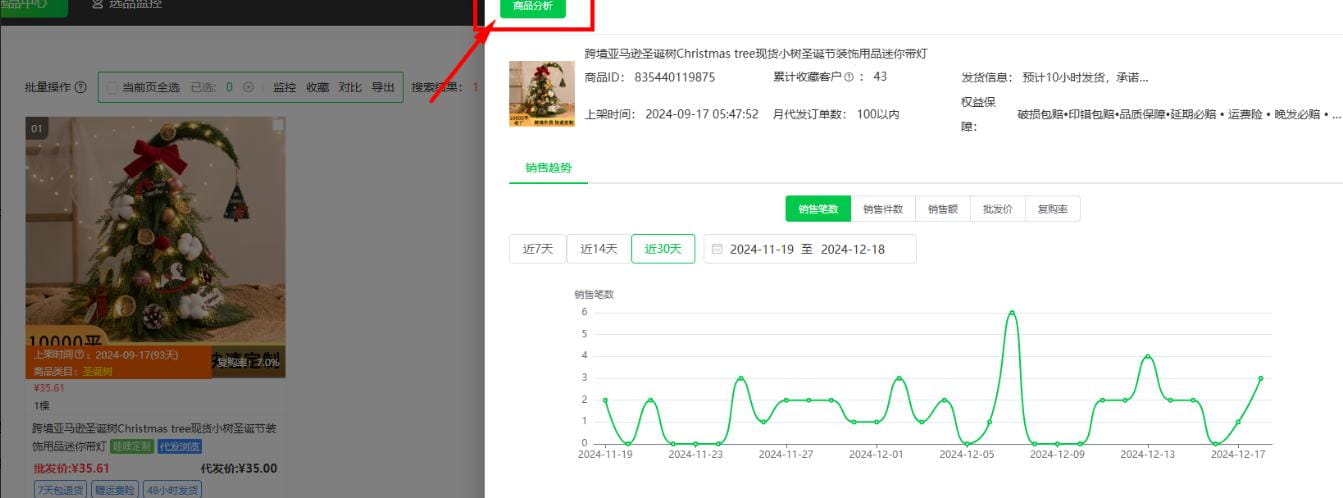The image size is (1343, 498).
Task: Click the clear-selection icon after 已选 count
Action: pos(249,87)
